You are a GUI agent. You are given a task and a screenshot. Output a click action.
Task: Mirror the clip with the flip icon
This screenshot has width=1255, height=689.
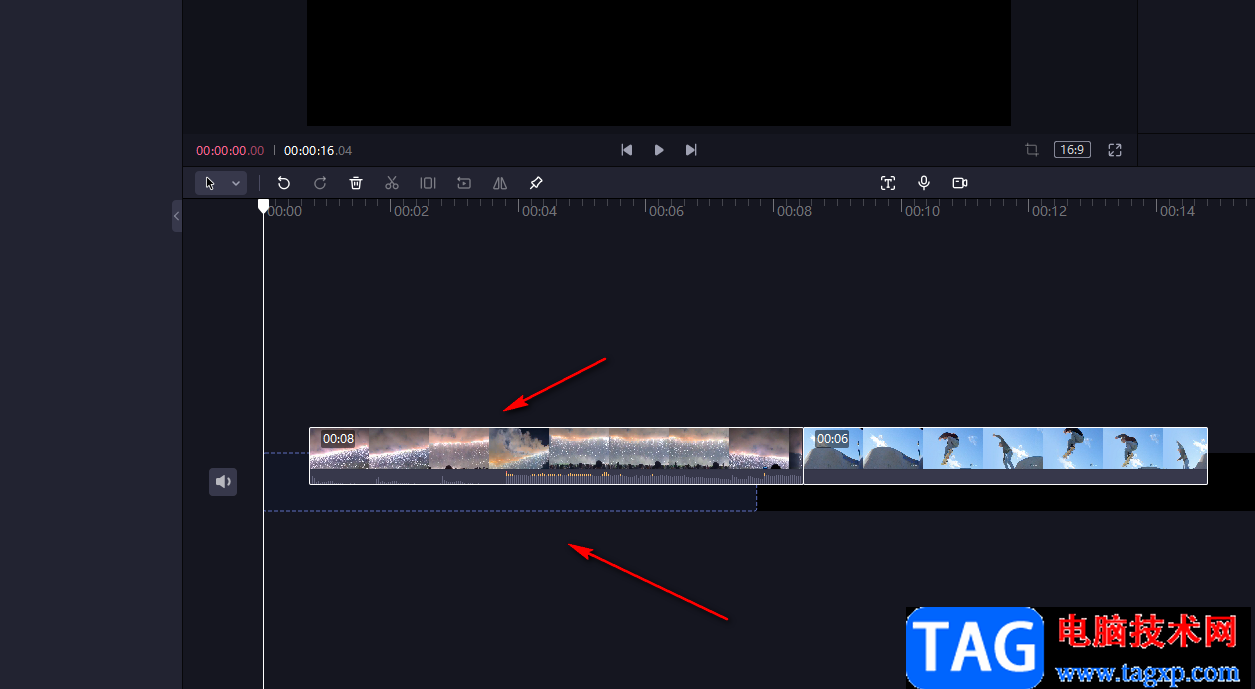(500, 183)
